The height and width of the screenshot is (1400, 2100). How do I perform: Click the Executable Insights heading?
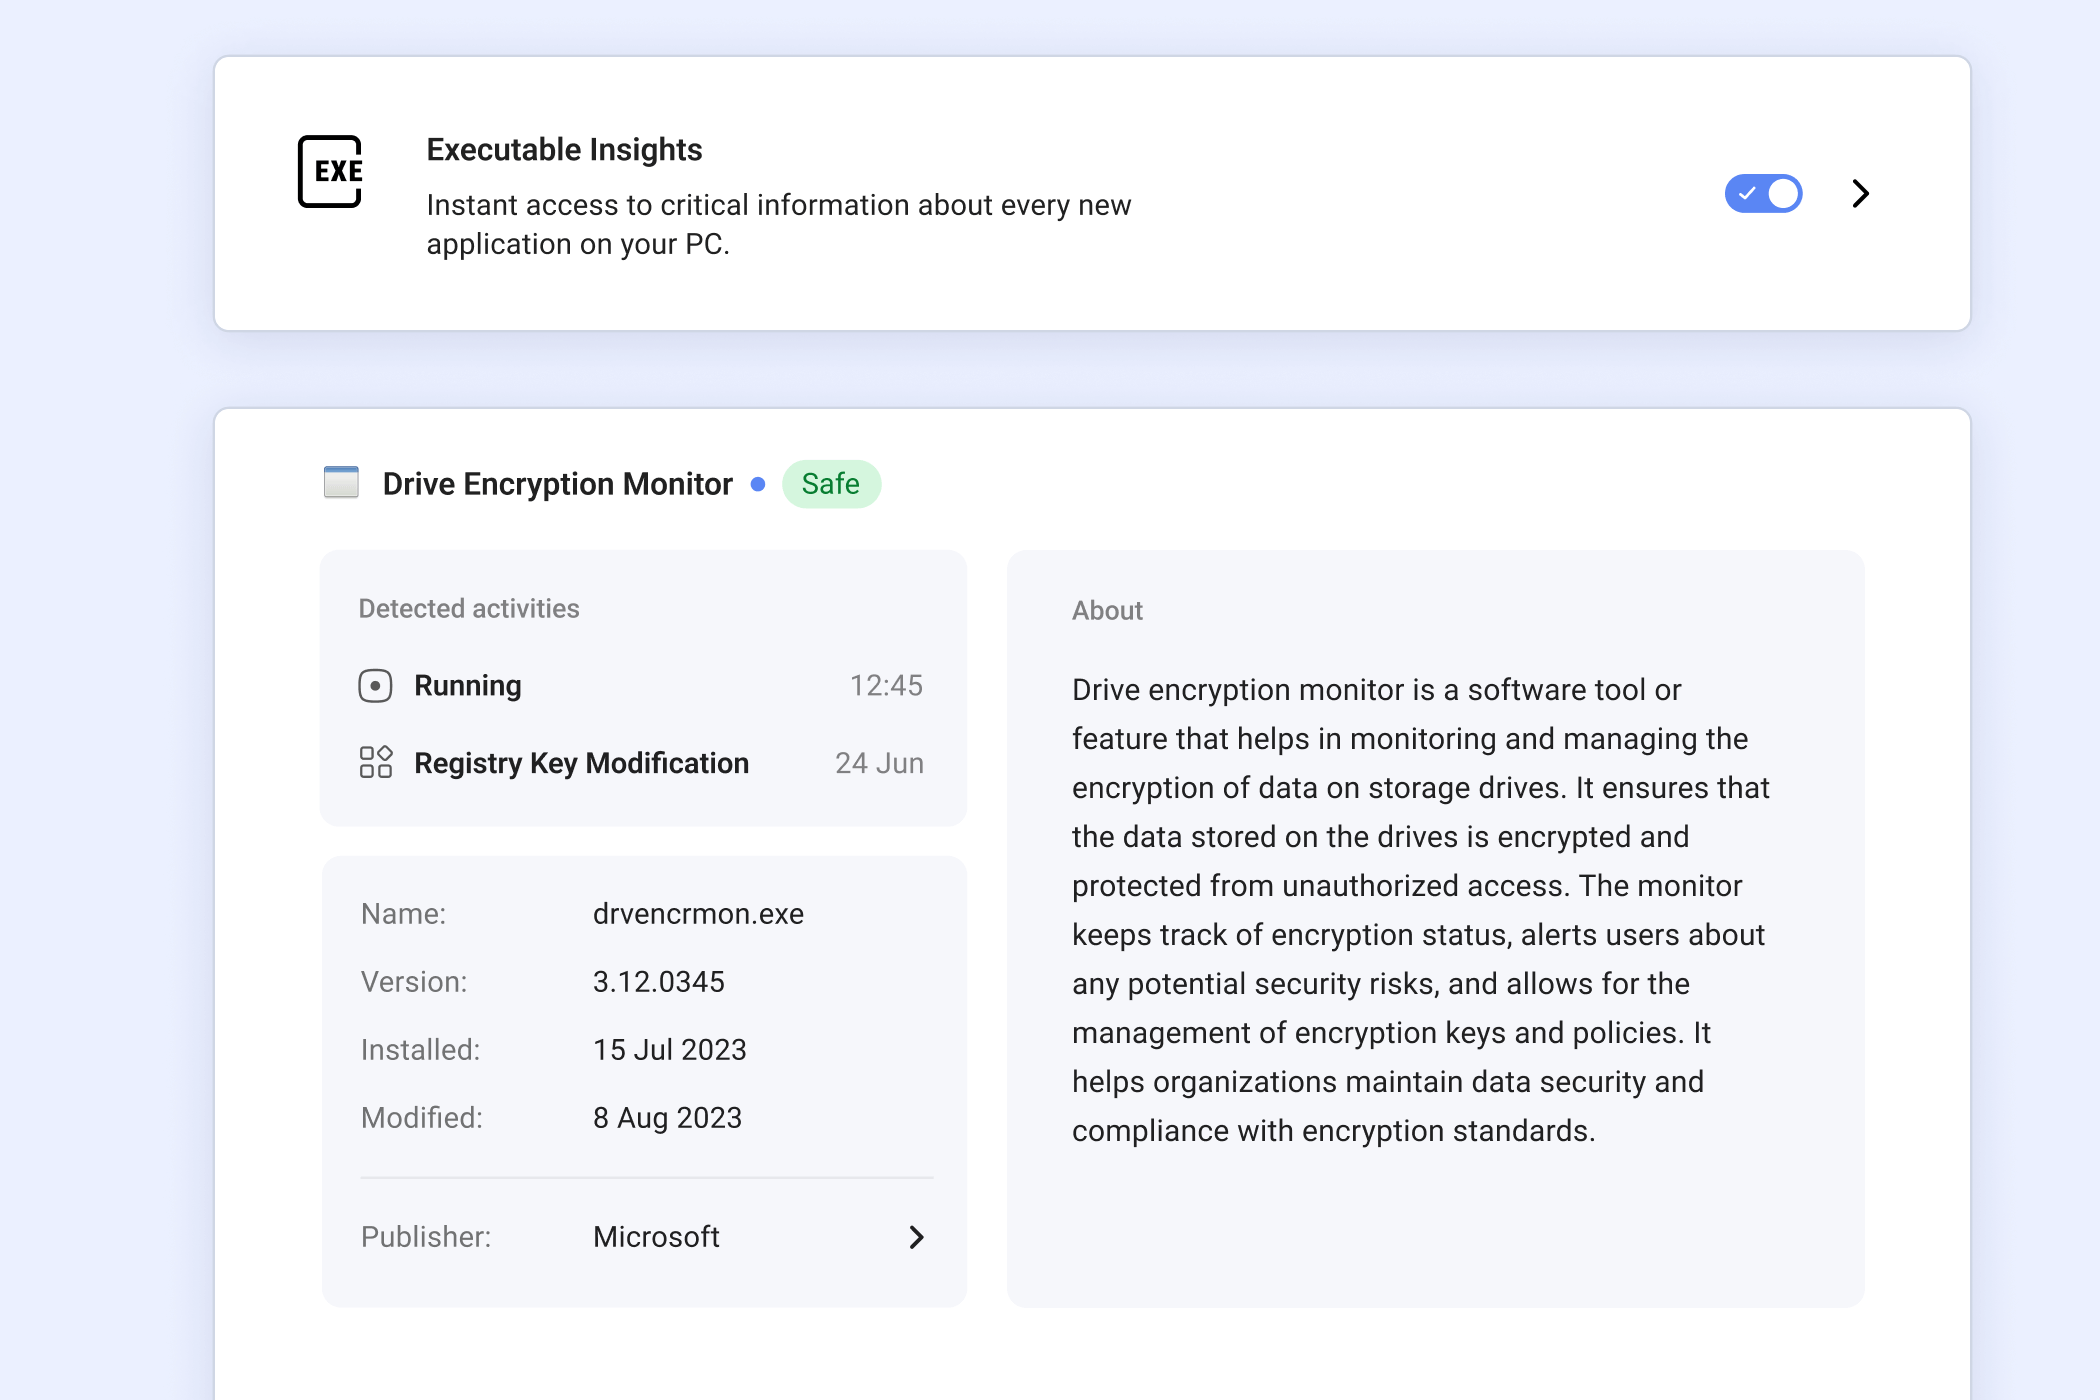click(x=564, y=150)
